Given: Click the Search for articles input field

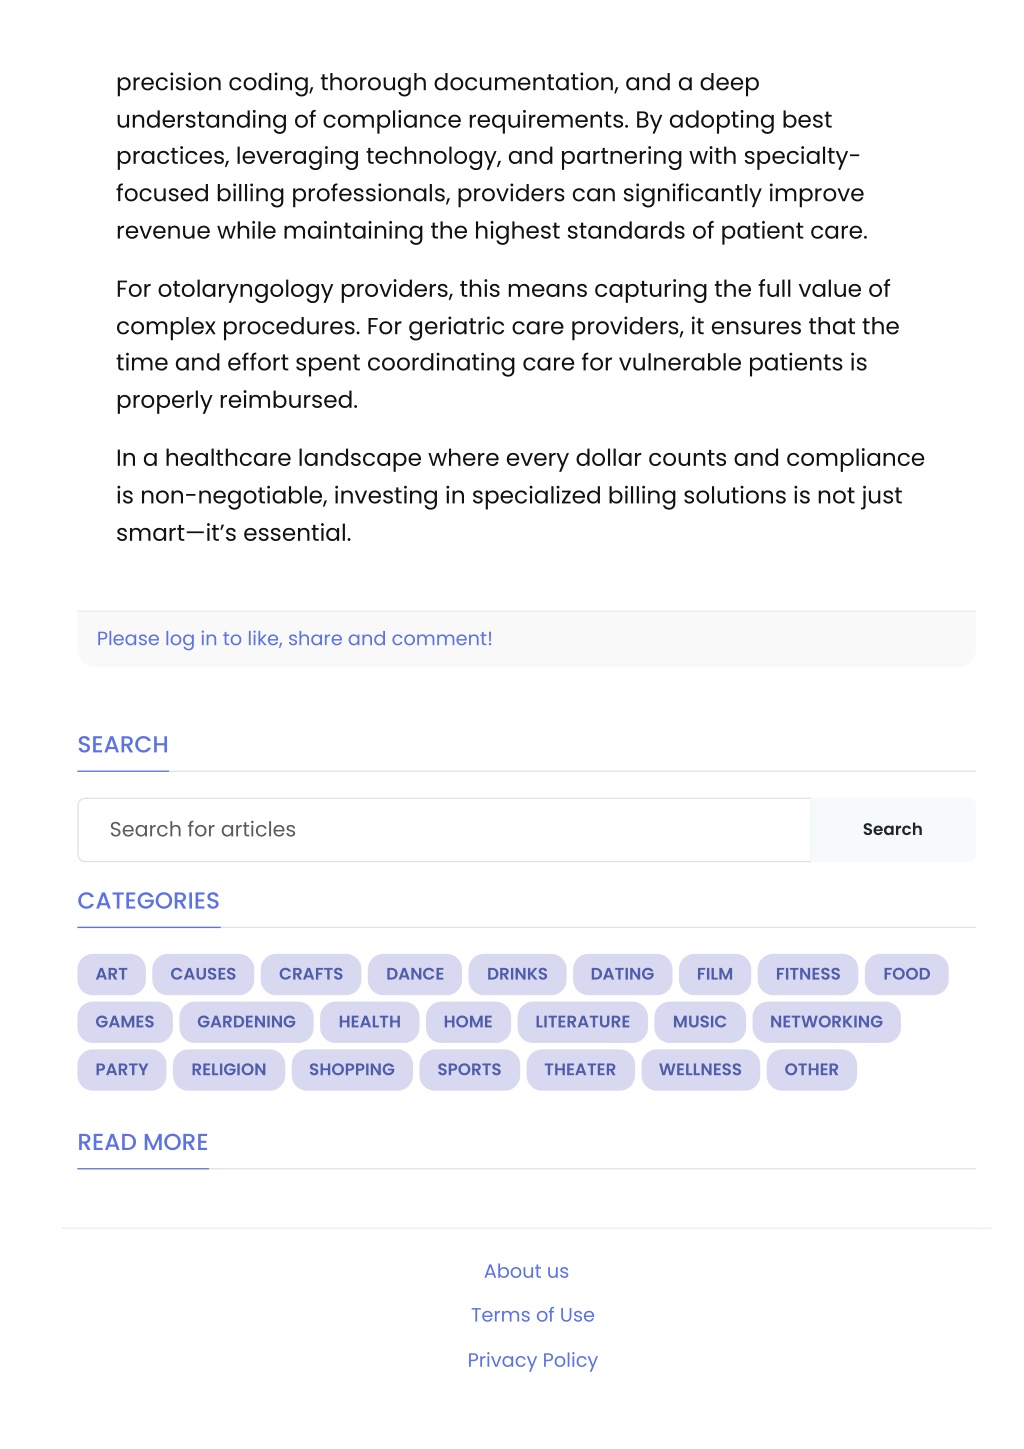Looking at the screenshot, I should pyautogui.click(x=444, y=830).
